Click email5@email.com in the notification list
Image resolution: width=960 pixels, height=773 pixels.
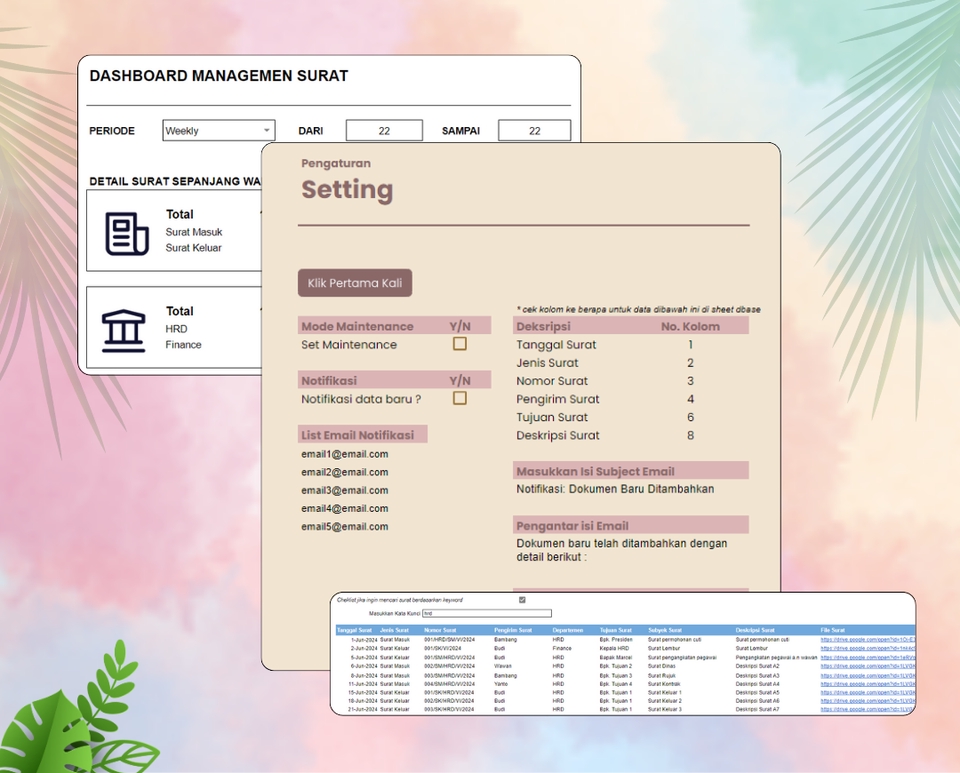(344, 526)
